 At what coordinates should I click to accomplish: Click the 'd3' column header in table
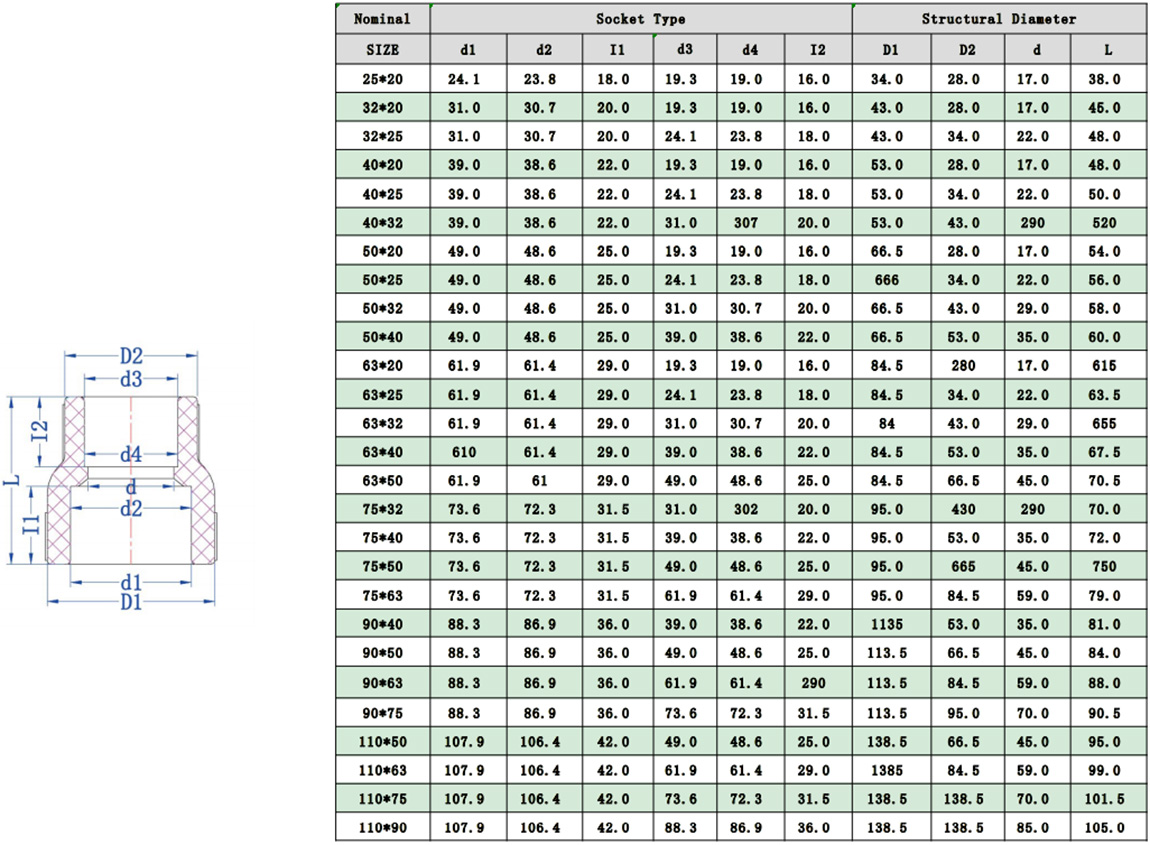pyautogui.click(x=683, y=49)
